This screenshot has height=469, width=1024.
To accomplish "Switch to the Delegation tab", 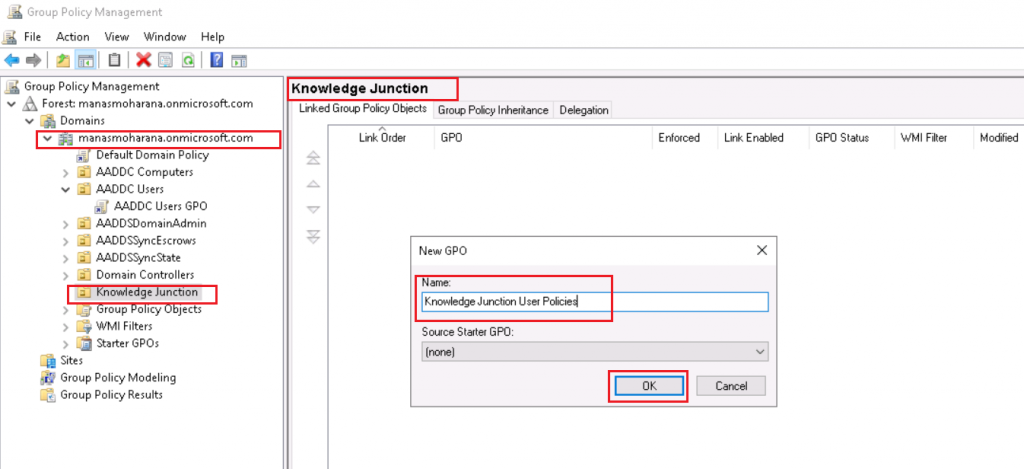I will point(583,110).
